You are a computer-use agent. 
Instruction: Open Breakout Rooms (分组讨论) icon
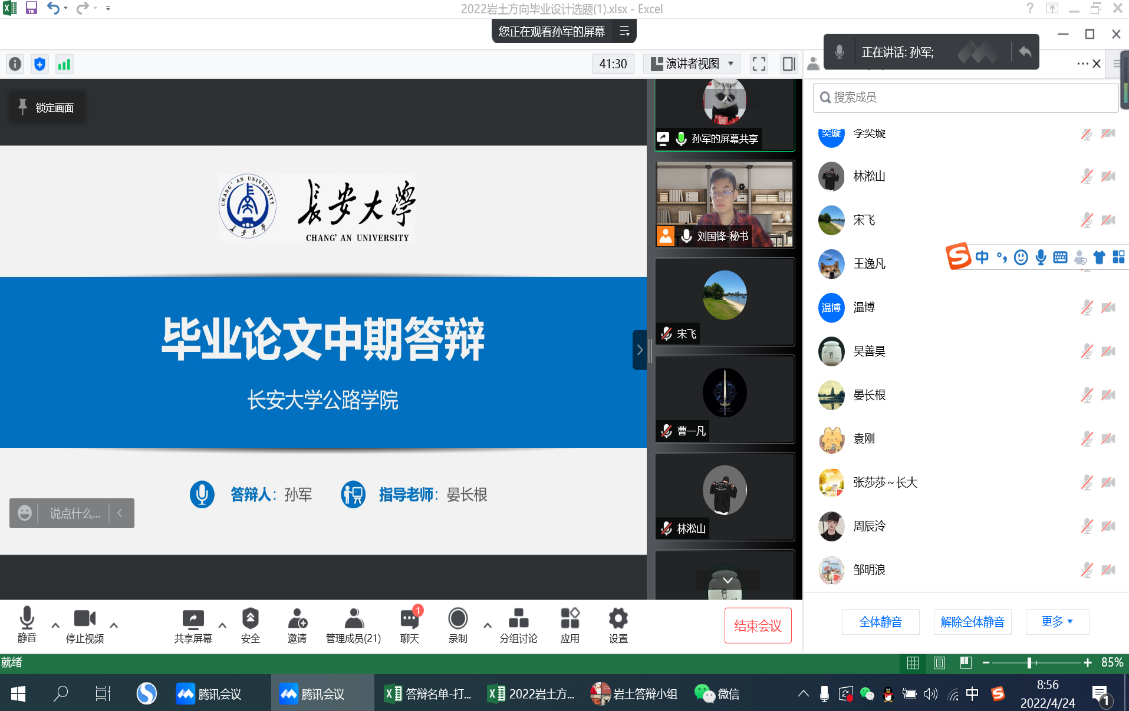coord(518,619)
